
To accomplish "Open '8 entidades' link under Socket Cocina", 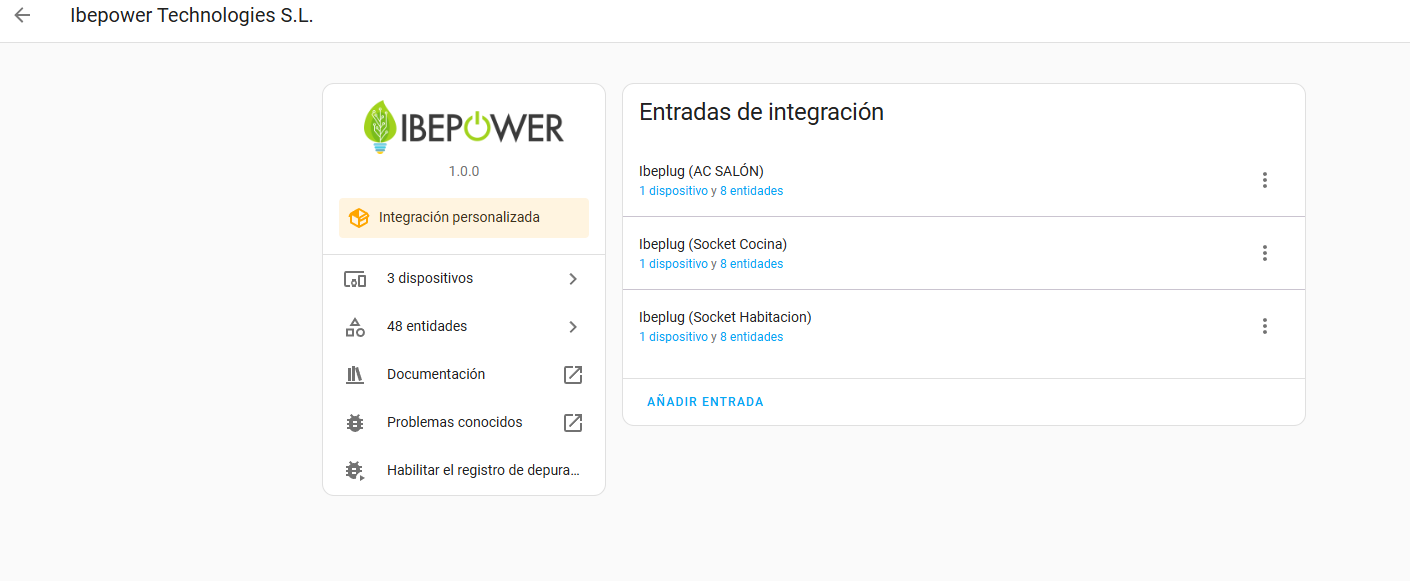I will tap(752, 264).
